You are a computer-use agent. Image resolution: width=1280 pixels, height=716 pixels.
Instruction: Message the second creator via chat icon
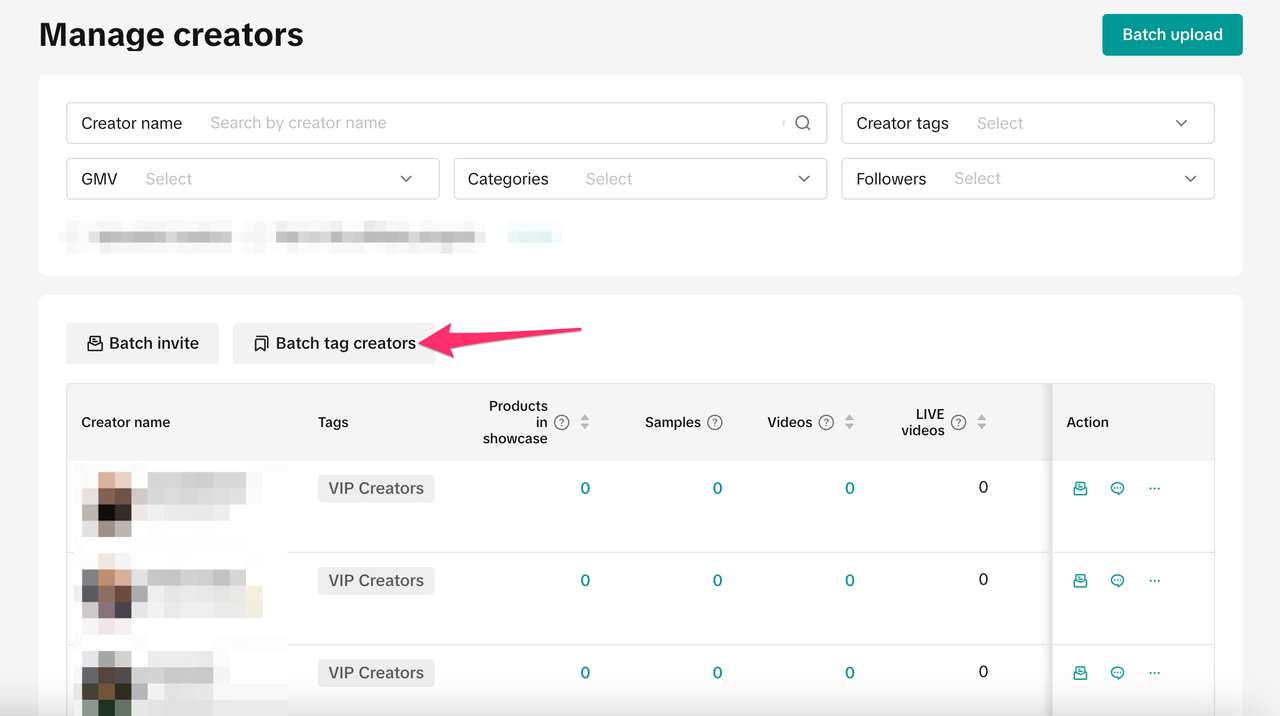(1117, 581)
